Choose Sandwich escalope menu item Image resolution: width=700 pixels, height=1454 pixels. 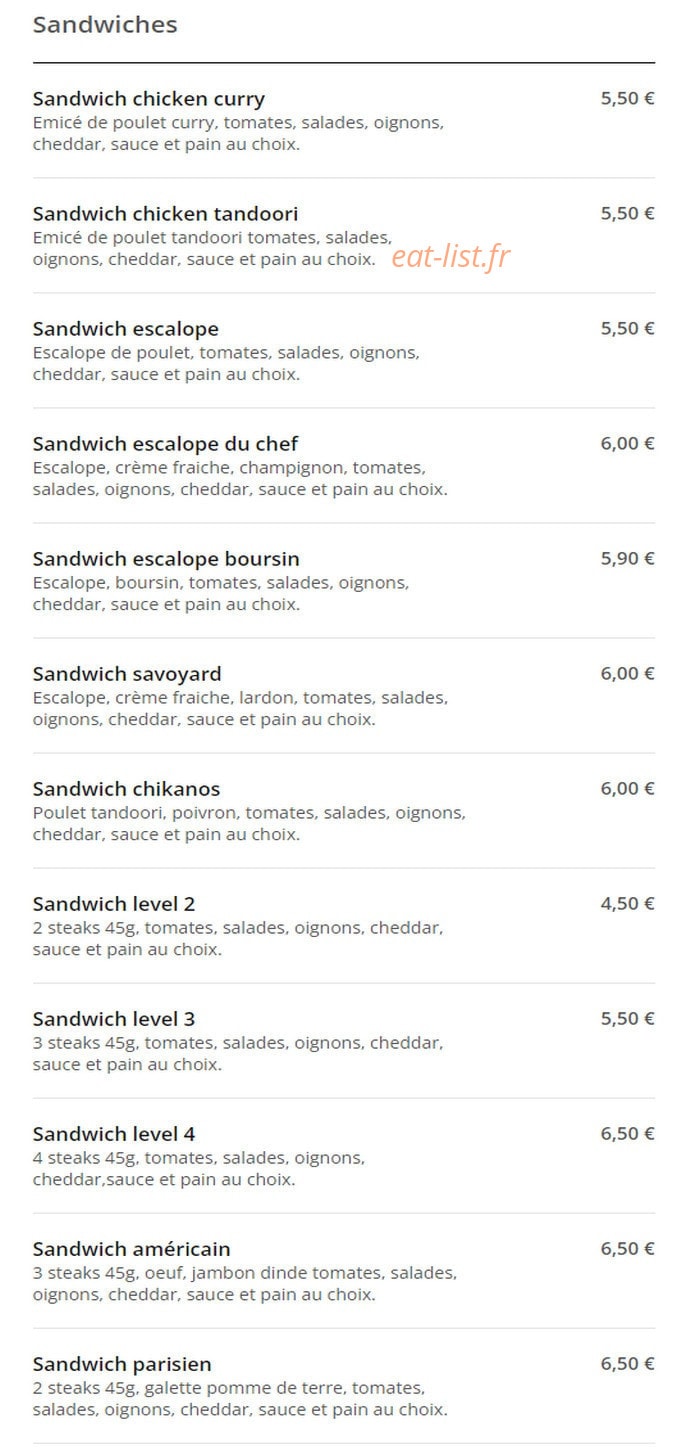coord(343,351)
